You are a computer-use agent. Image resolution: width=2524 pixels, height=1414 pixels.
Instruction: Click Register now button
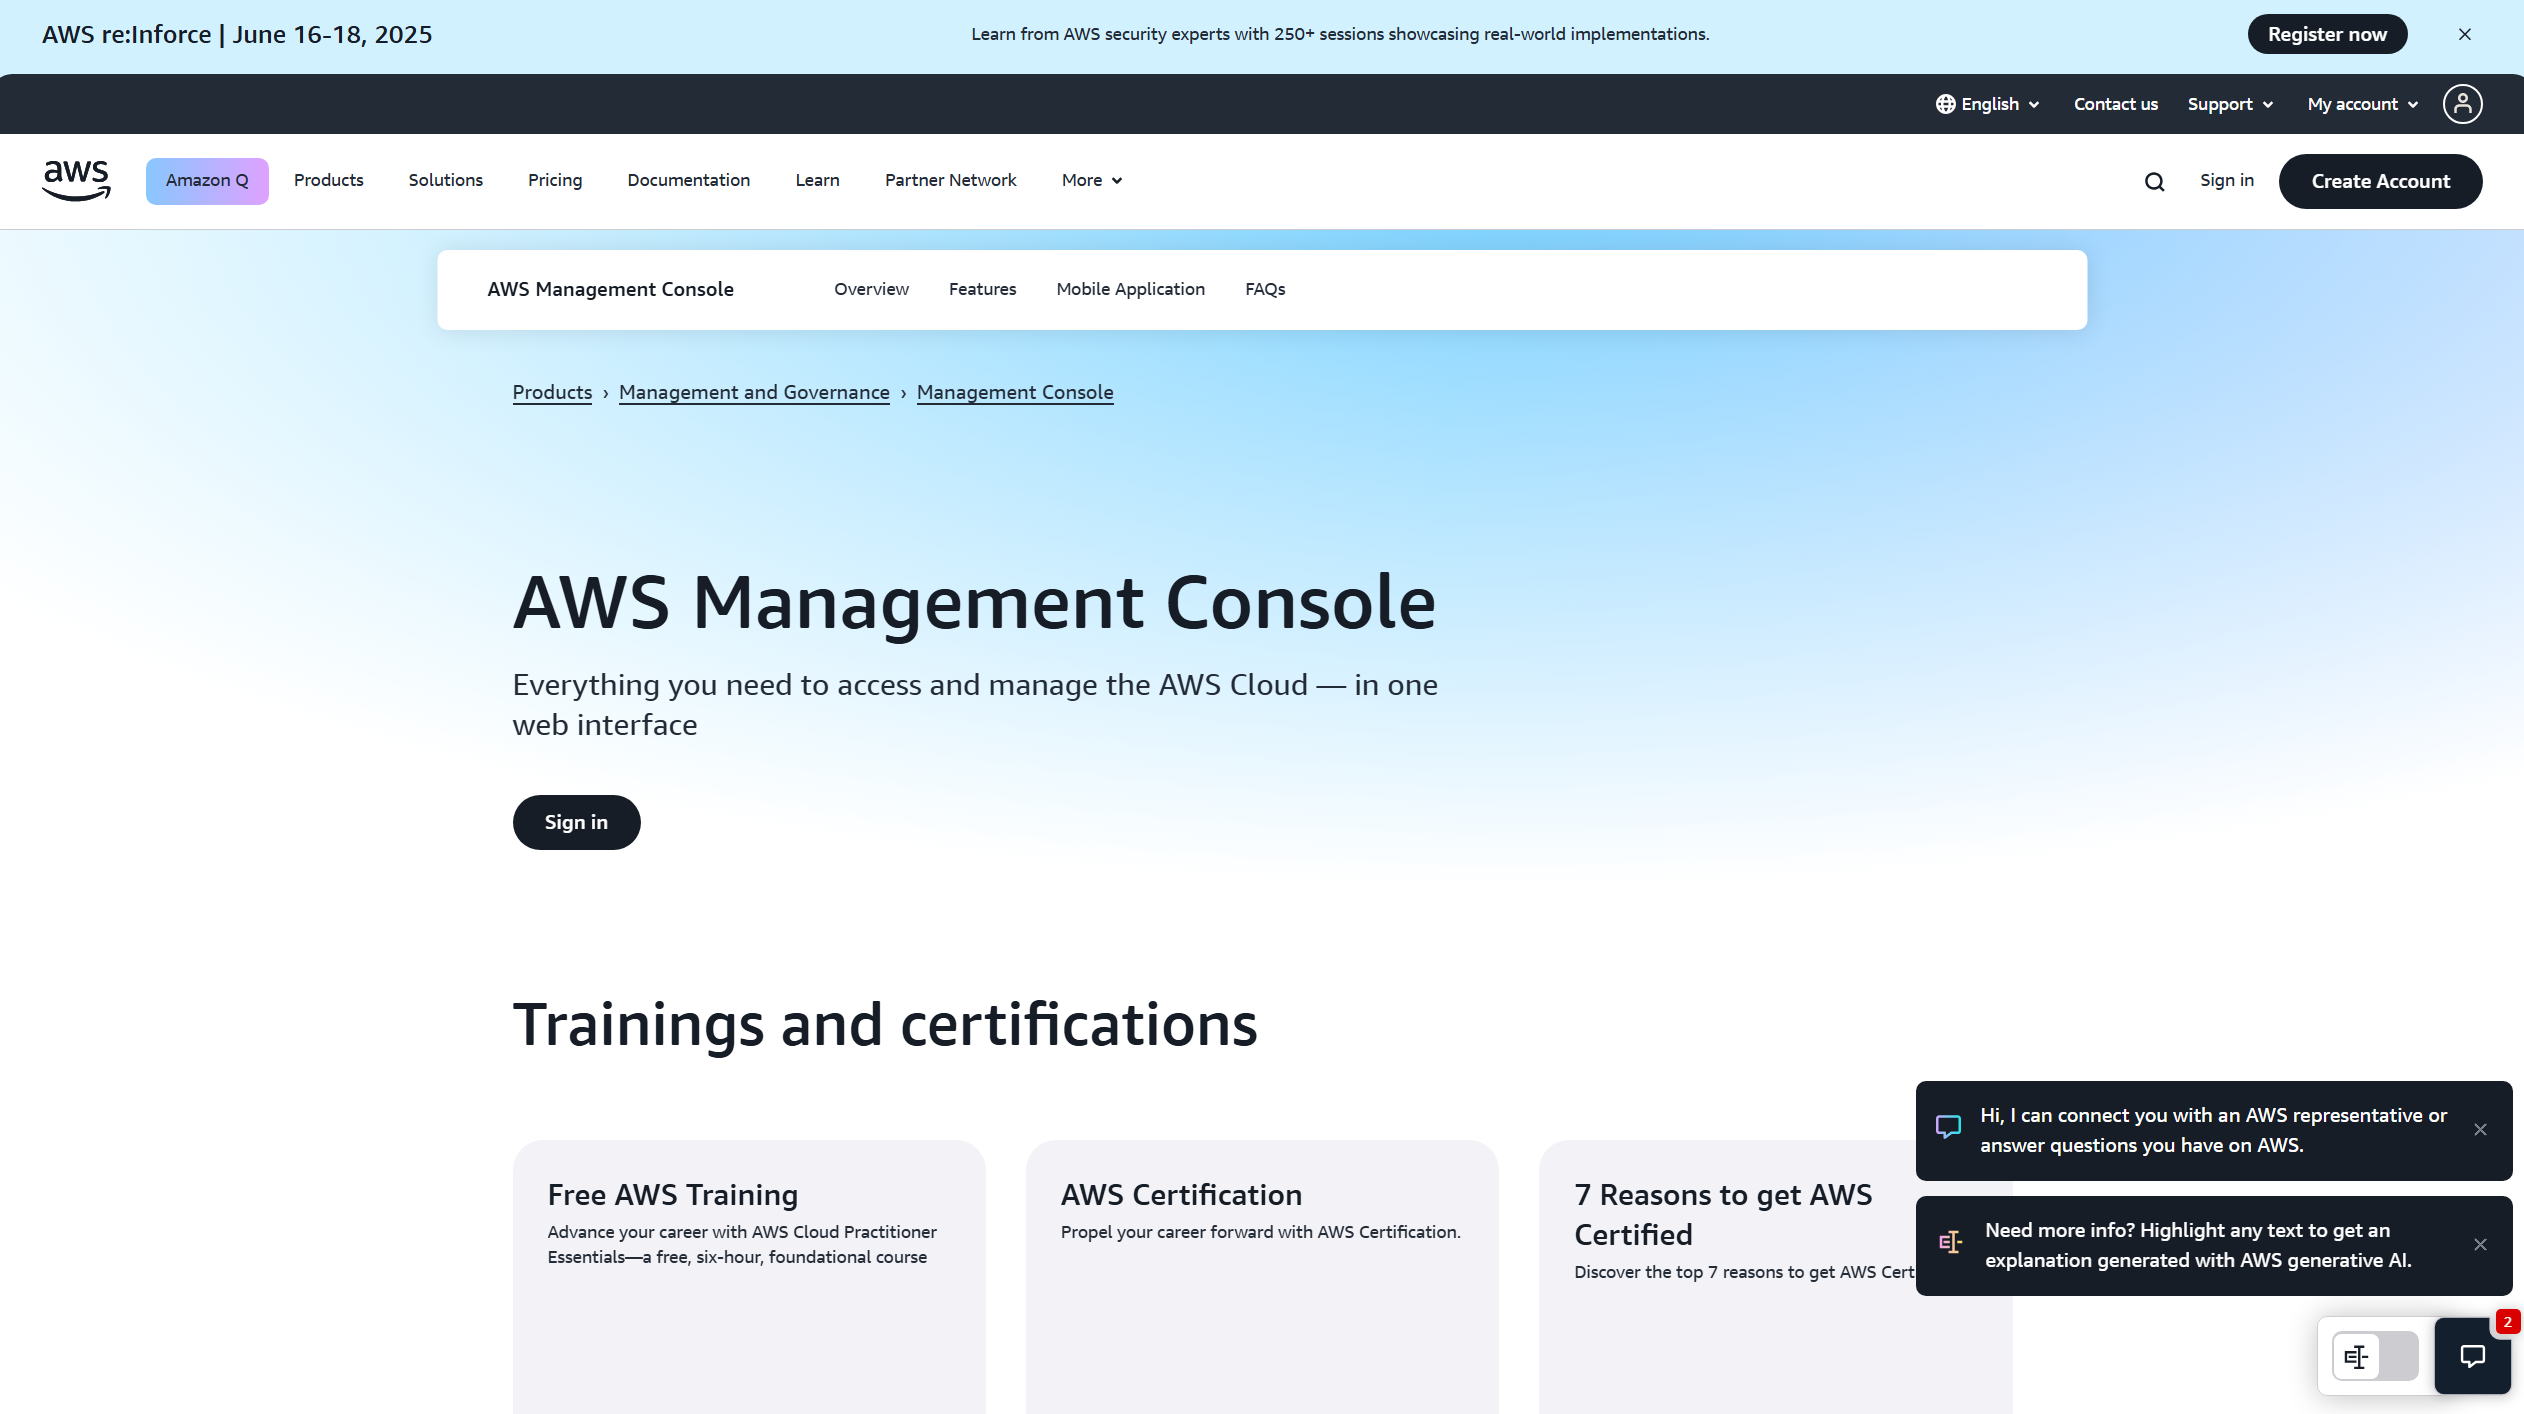2327,34
